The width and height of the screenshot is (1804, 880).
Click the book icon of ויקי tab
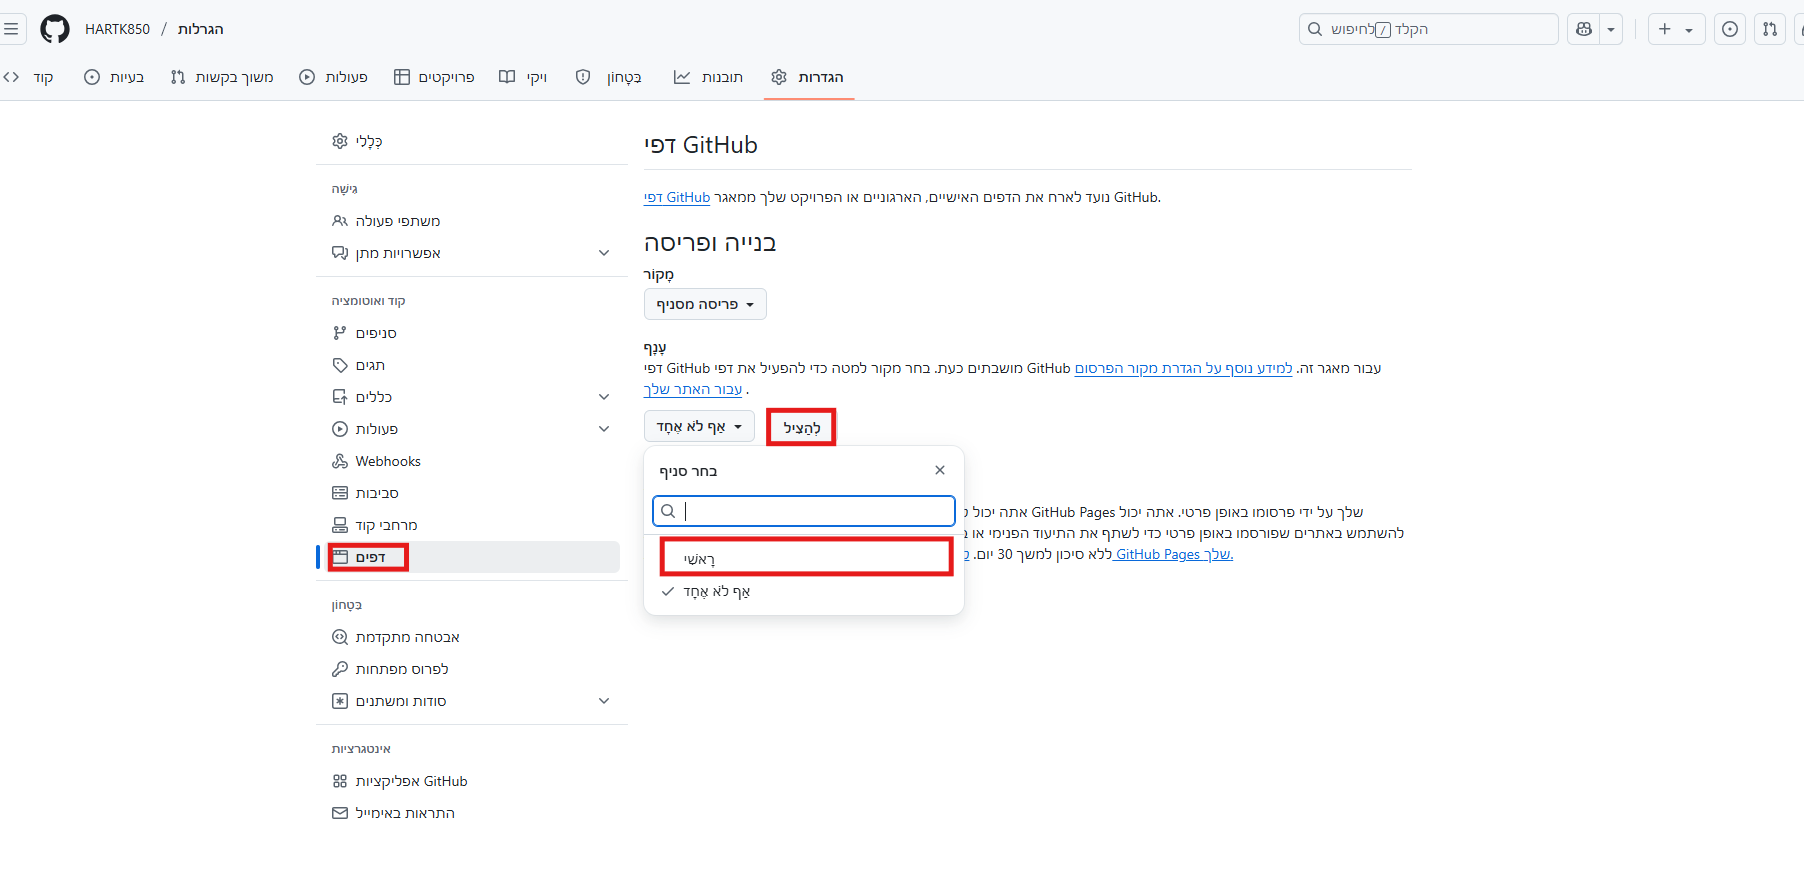[507, 77]
